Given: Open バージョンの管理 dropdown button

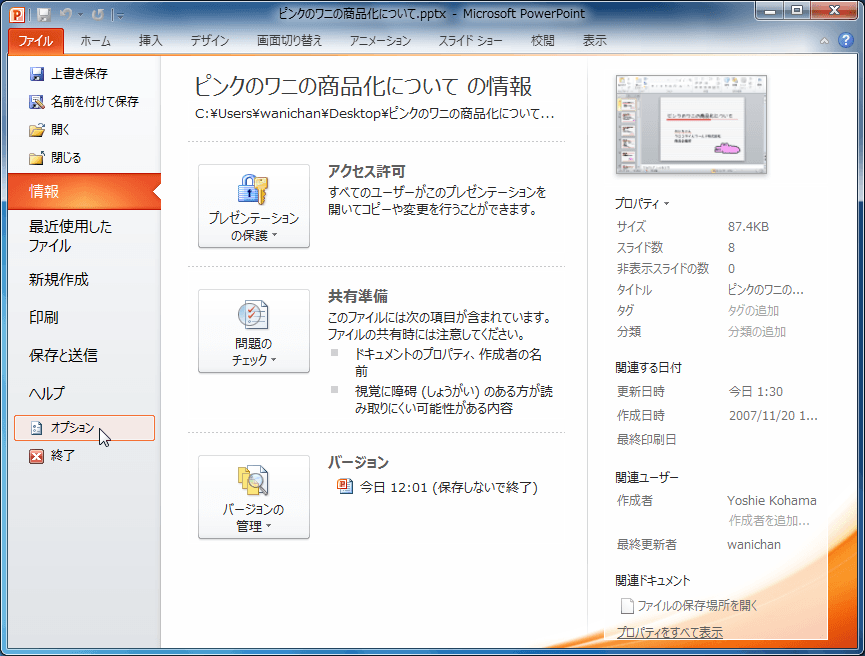Looking at the screenshot, I should point(254,497).
